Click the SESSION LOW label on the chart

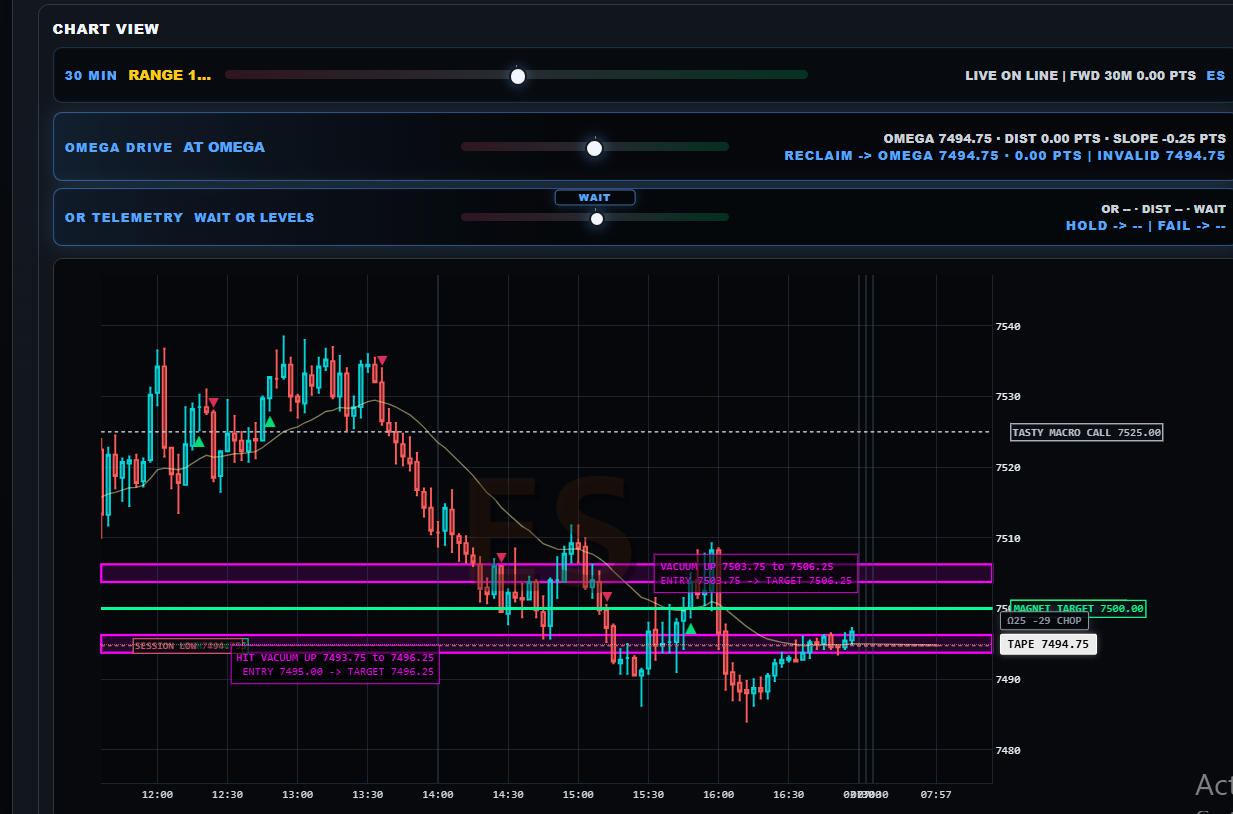point(190,646)
